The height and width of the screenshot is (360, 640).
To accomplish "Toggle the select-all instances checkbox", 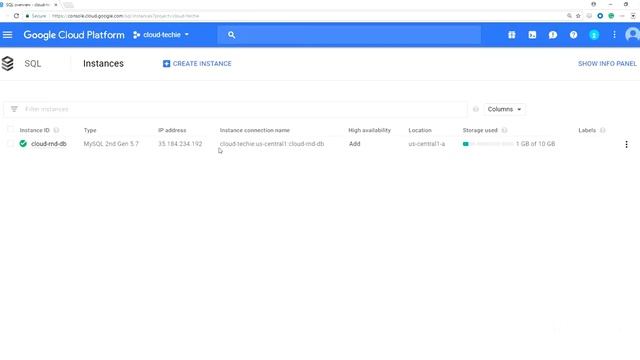I will [10, 130].
